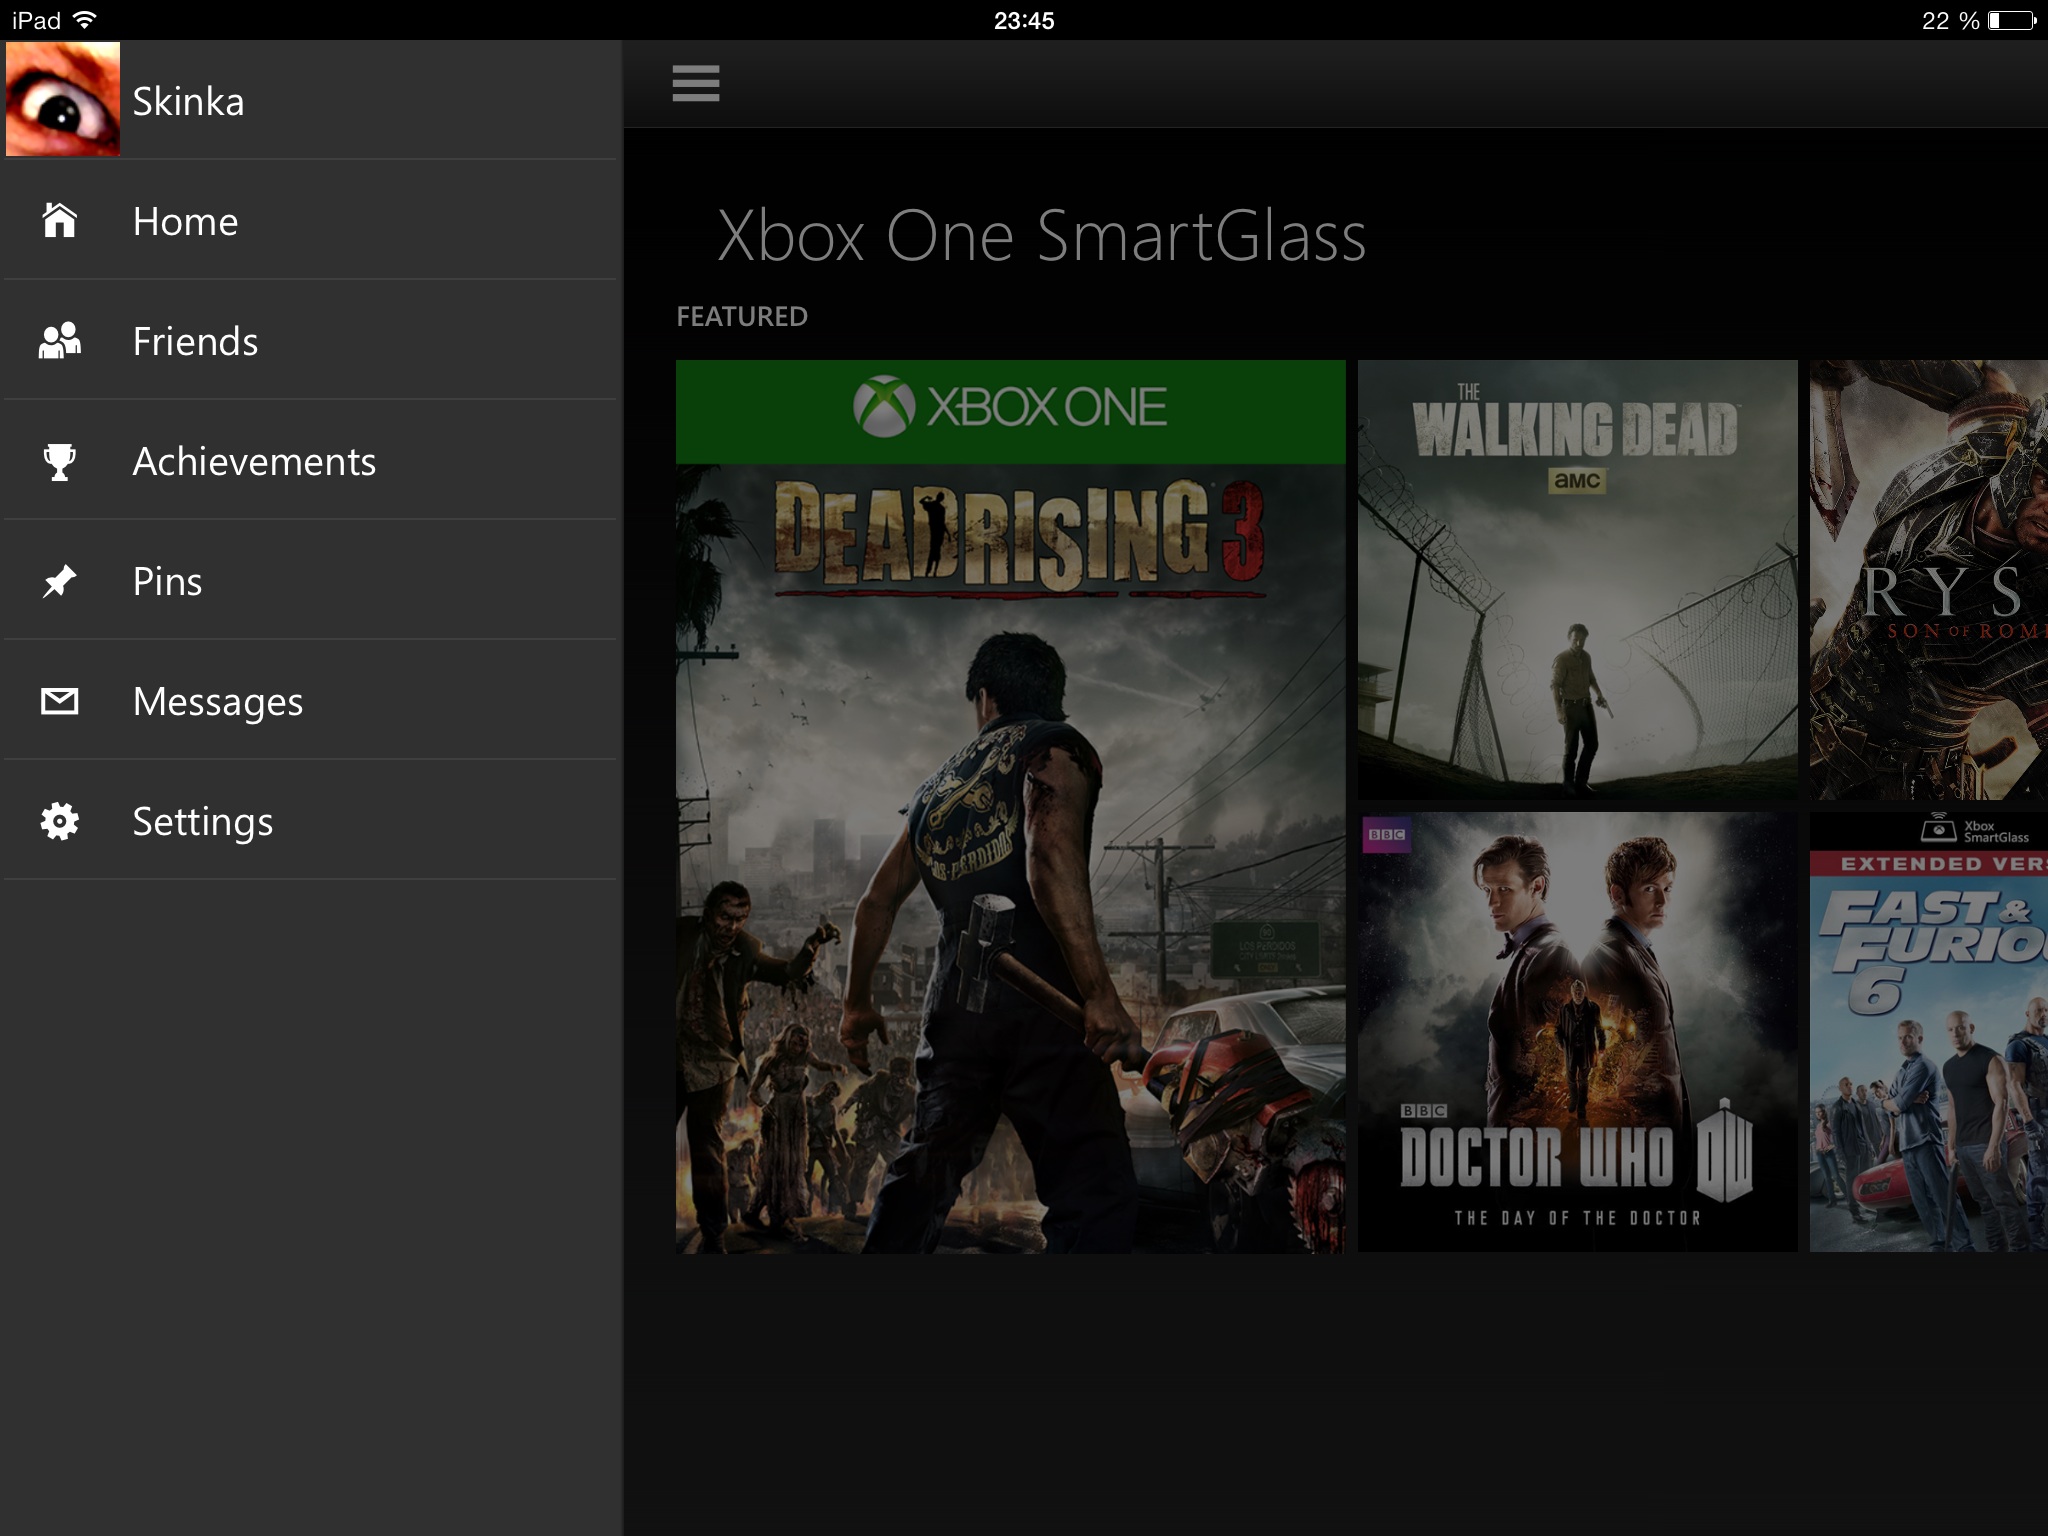
Task: Tap the Friends people icon
Action: click(x=60, y=340)
